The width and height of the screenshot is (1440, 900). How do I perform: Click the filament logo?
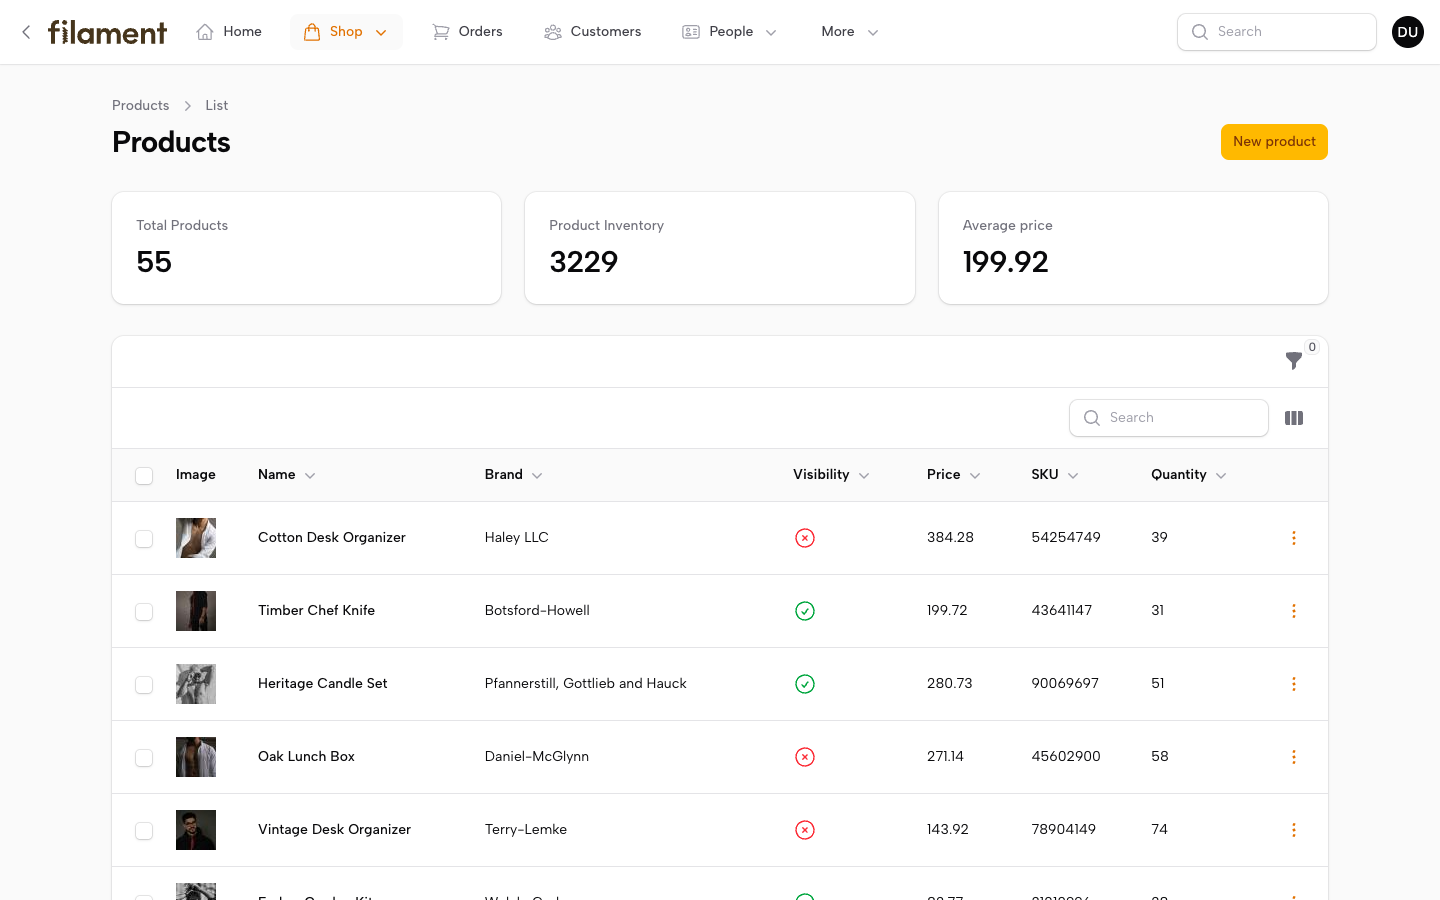[107, 32]
